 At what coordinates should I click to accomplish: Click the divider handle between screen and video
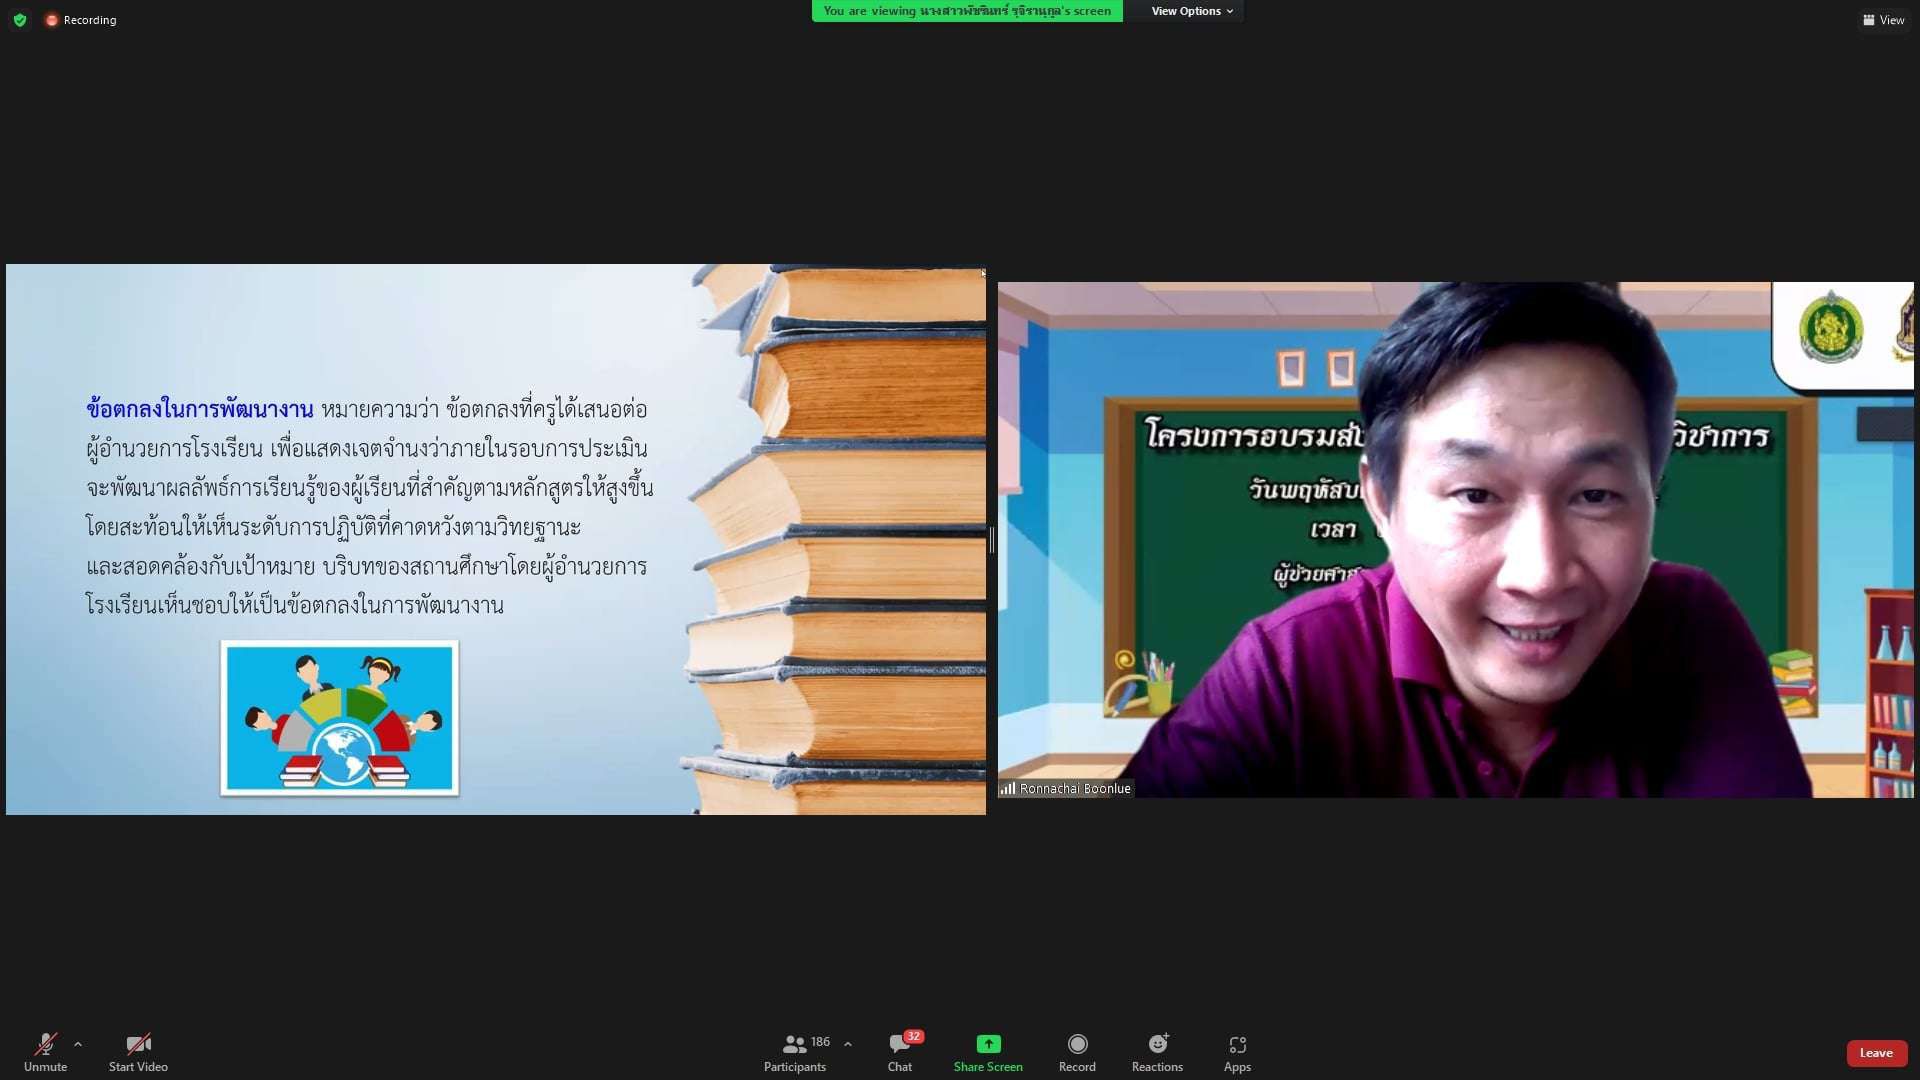tap(991, 540)
